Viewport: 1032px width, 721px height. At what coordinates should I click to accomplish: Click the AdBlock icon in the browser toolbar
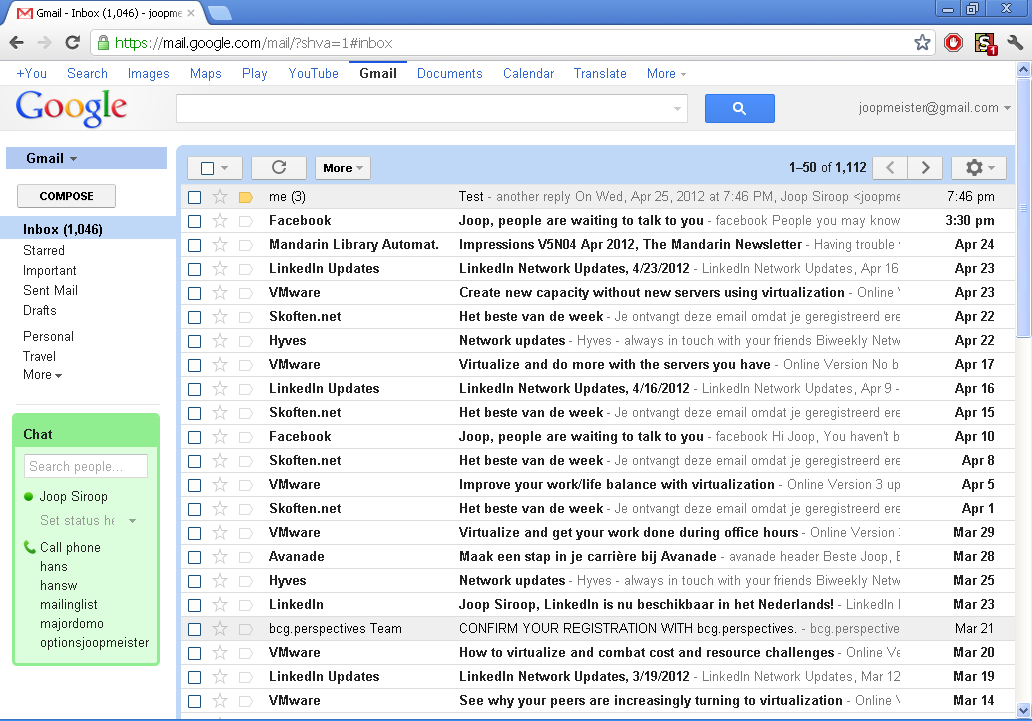coord(953,43)
